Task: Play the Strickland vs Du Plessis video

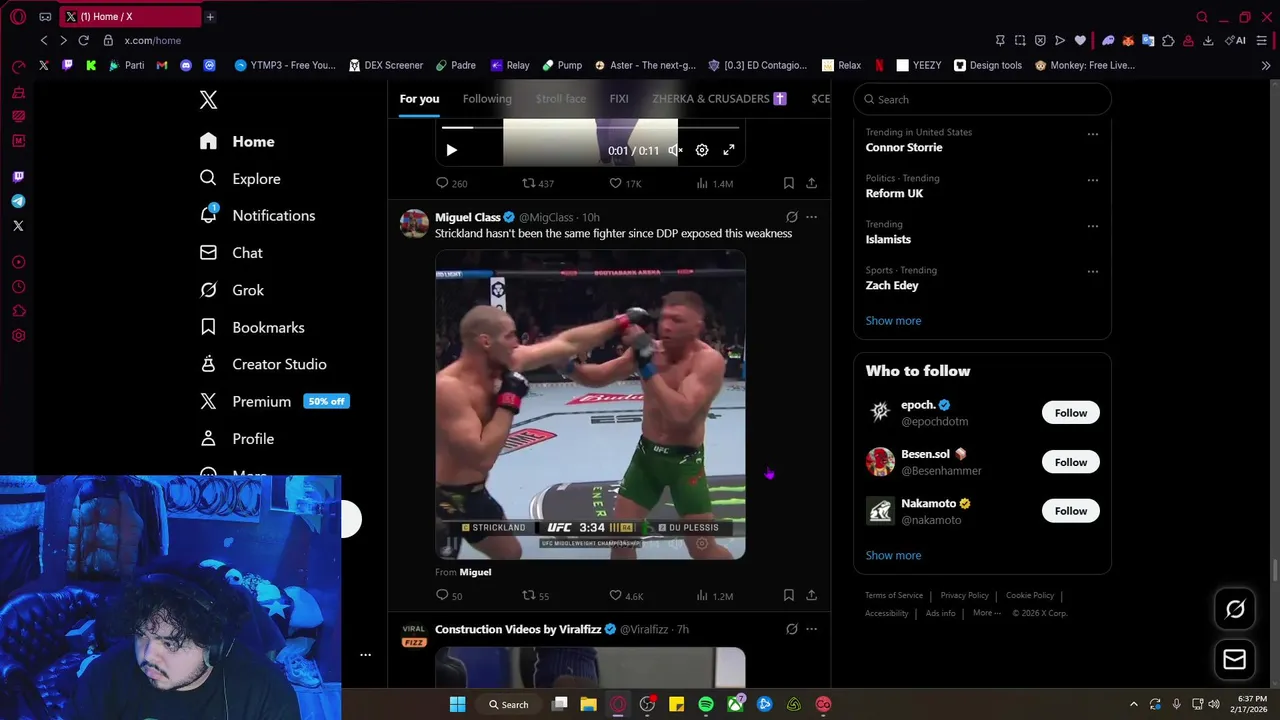Action: (590, 404)
